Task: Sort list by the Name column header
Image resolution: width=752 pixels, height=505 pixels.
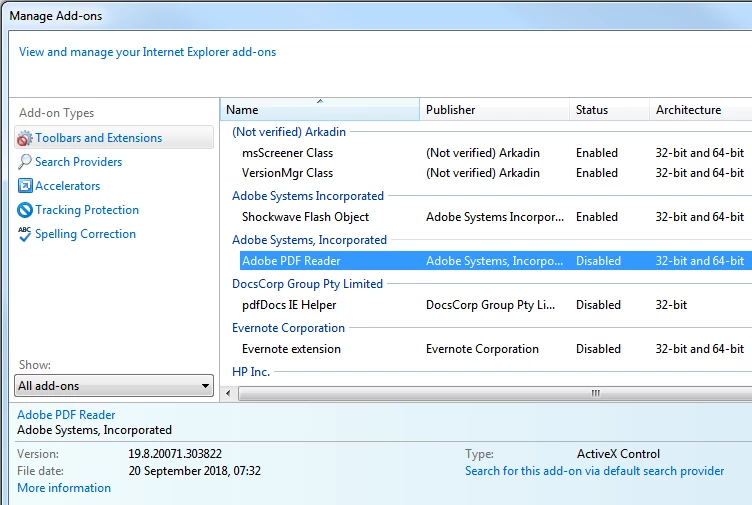Action: [320, 110]
